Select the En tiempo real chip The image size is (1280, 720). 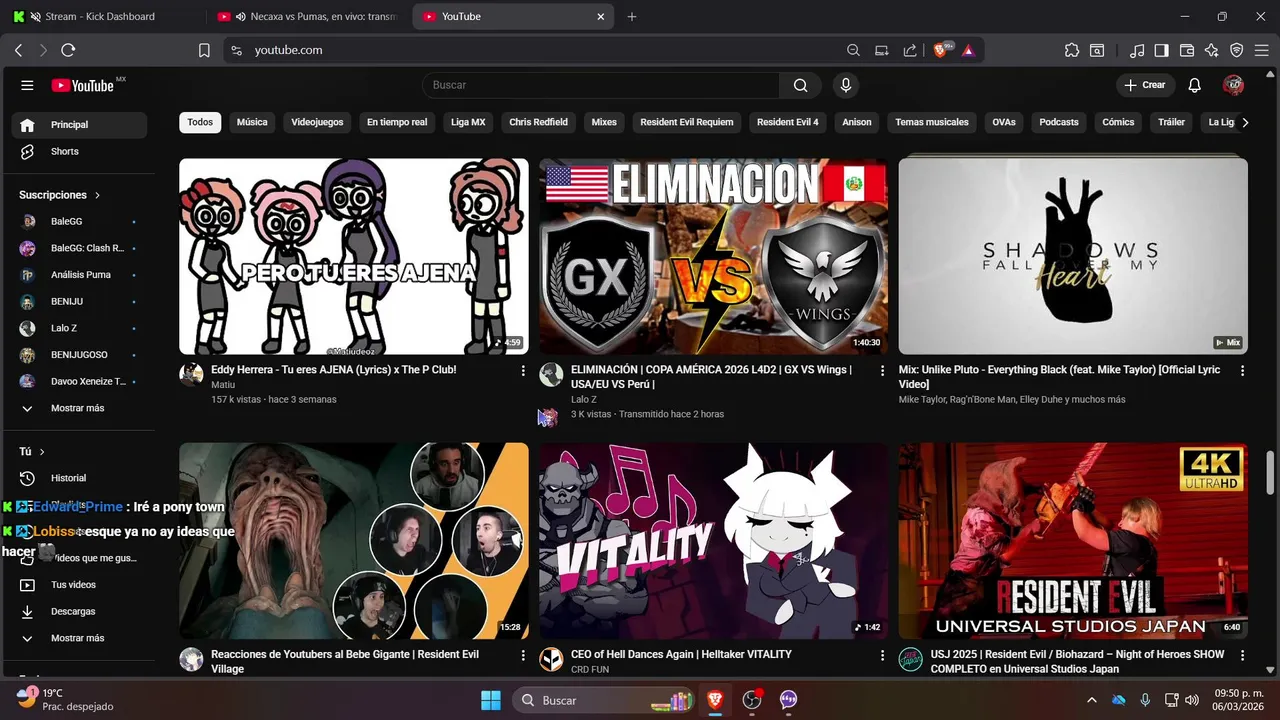(397, 122)
